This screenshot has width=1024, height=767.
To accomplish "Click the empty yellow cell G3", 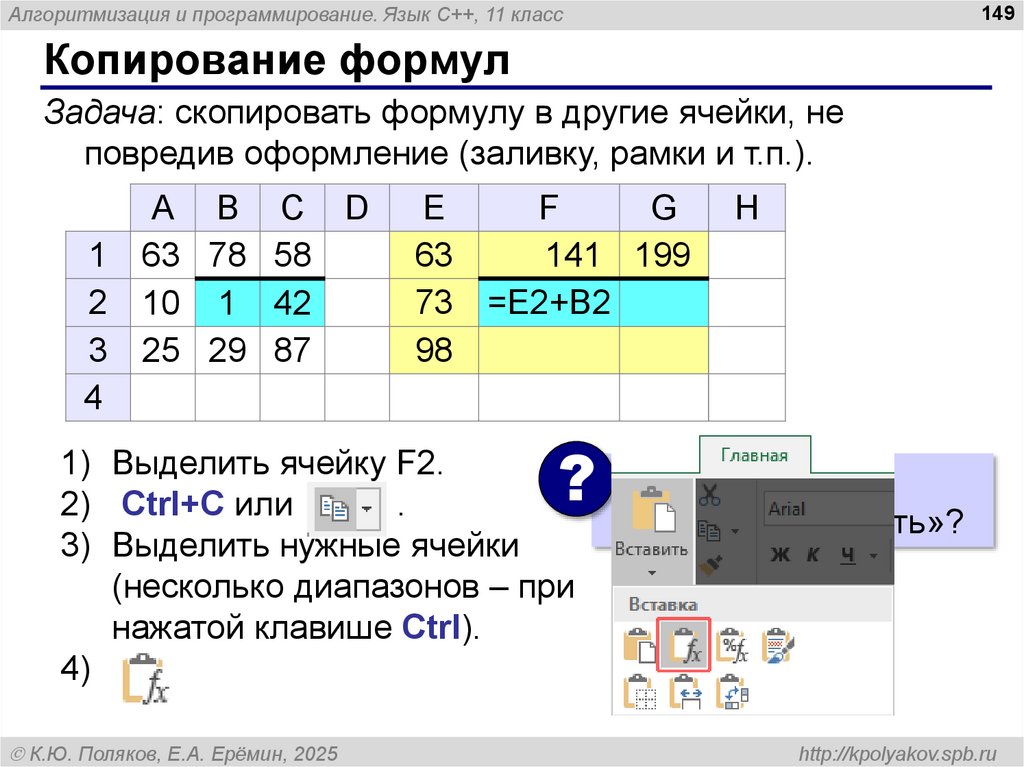I will click(664, 350).
